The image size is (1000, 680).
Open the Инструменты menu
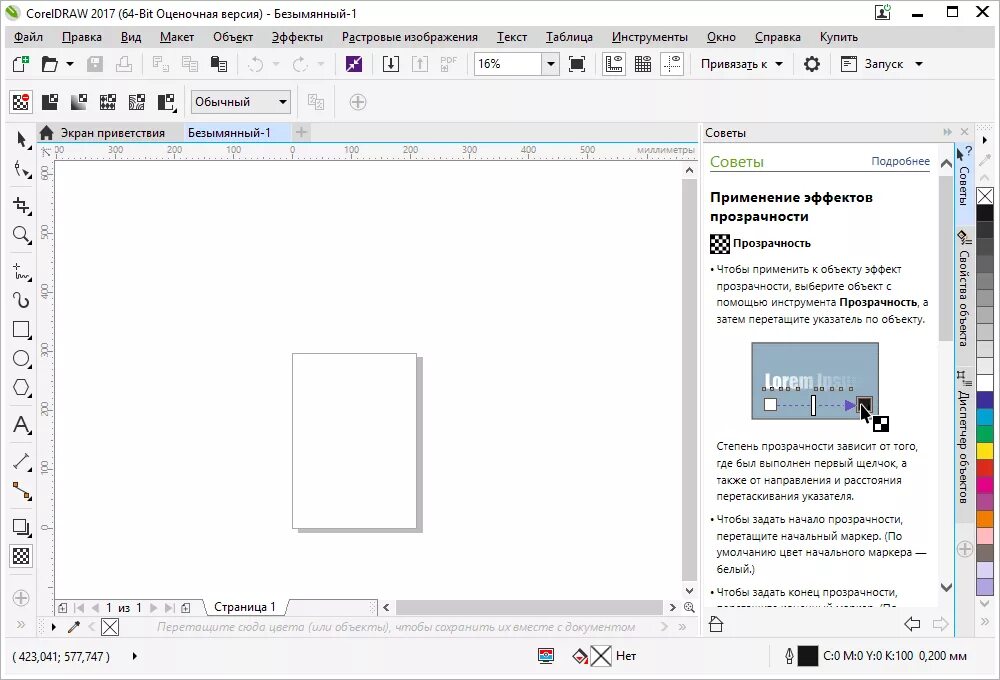point(649,37)
